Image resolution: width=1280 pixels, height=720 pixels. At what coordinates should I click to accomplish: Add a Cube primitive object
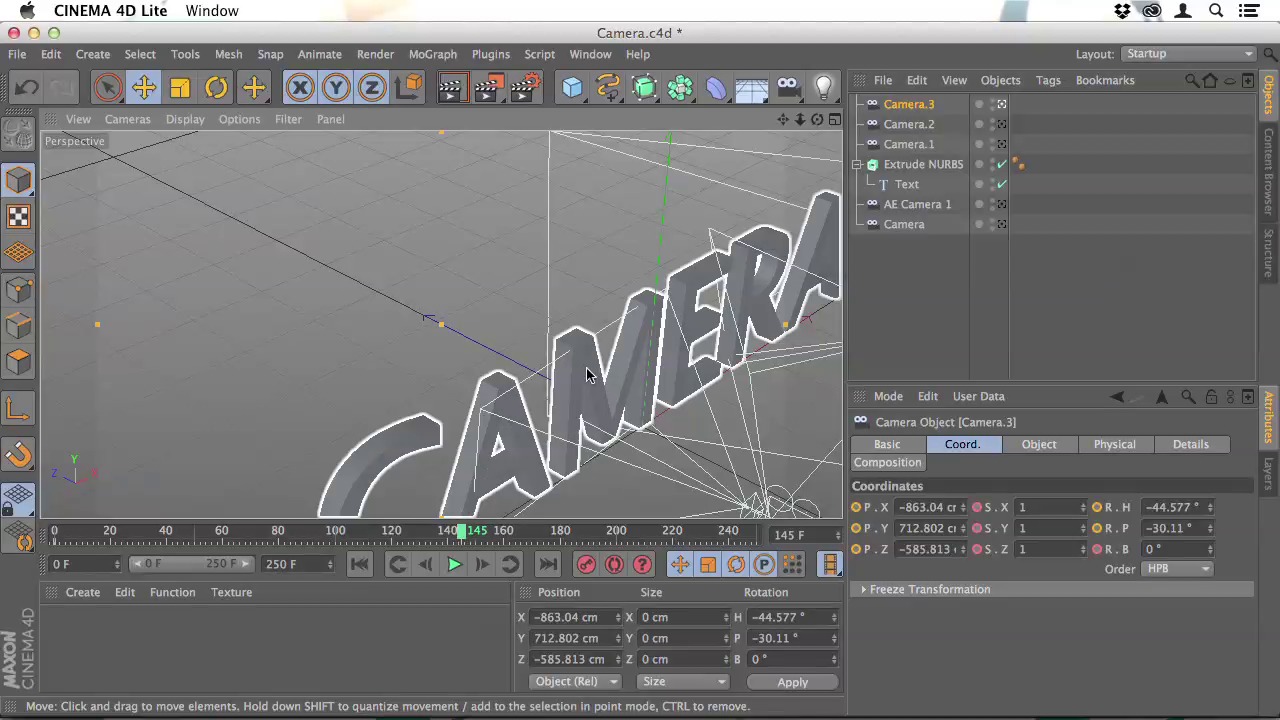coord(572,88)
